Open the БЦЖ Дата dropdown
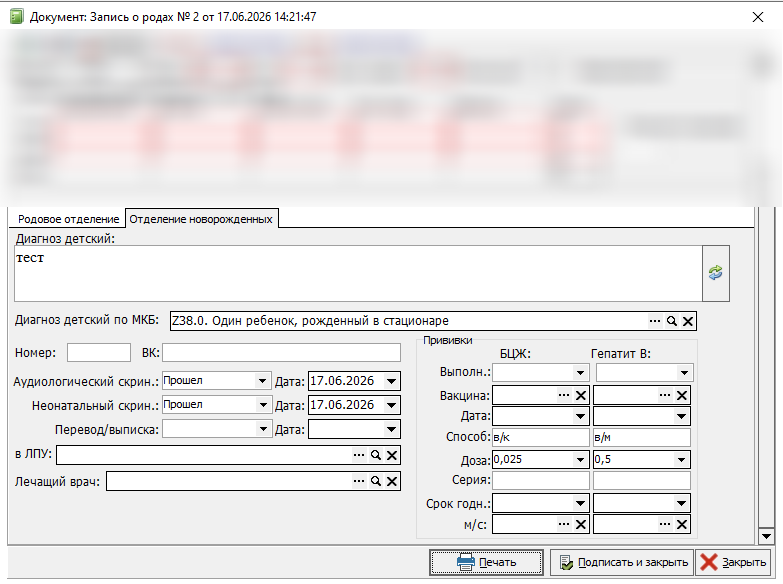Image resolution: width=783 pixels, height=584 pixels. [x=580, y=416]
